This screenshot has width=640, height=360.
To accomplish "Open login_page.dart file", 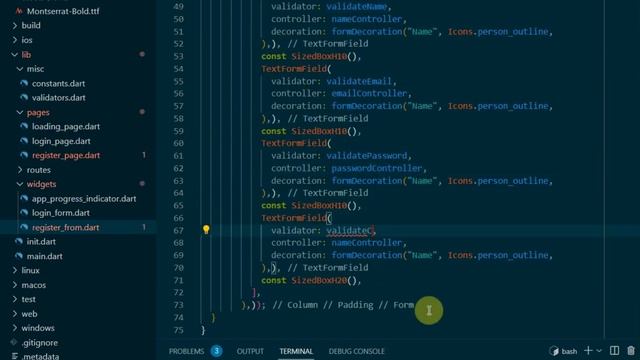I will point(61,141).
